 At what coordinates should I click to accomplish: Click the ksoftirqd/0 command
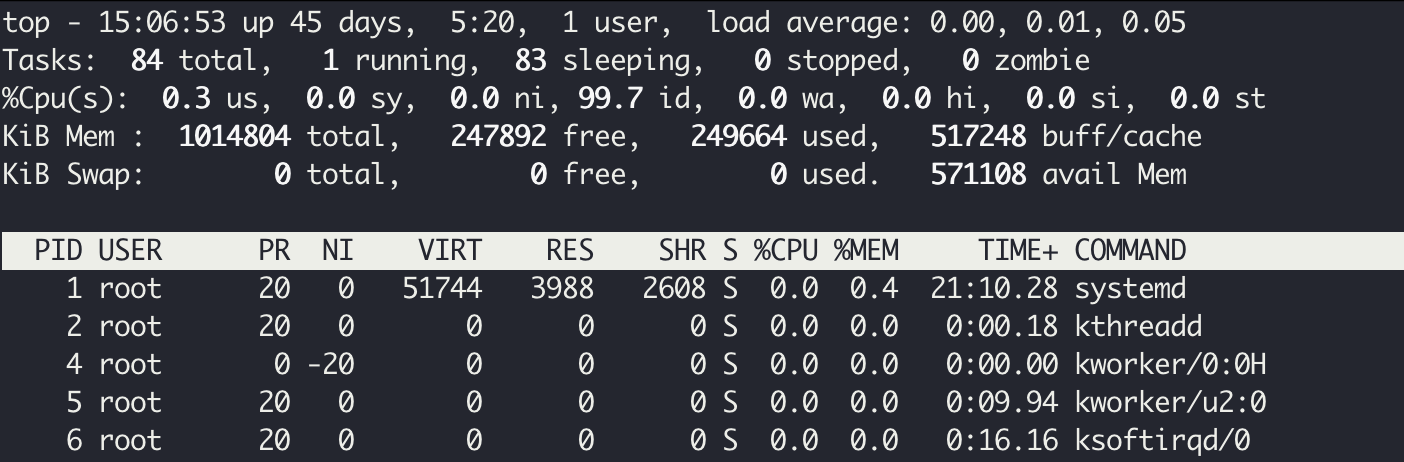(x=1162, y=441)
